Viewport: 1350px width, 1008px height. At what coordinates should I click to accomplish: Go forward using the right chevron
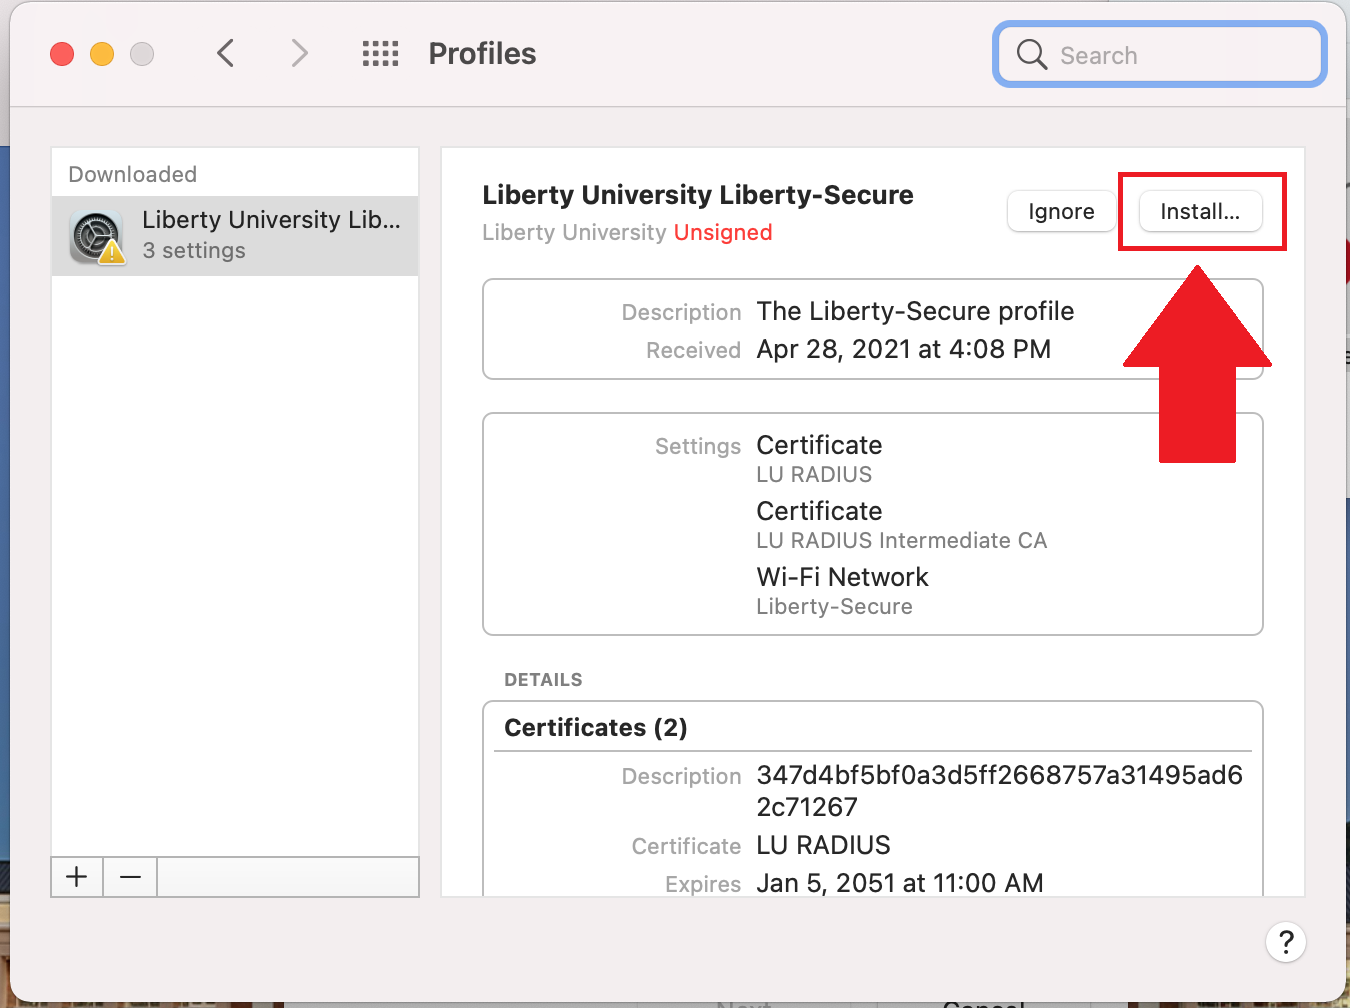pos(299,53)
